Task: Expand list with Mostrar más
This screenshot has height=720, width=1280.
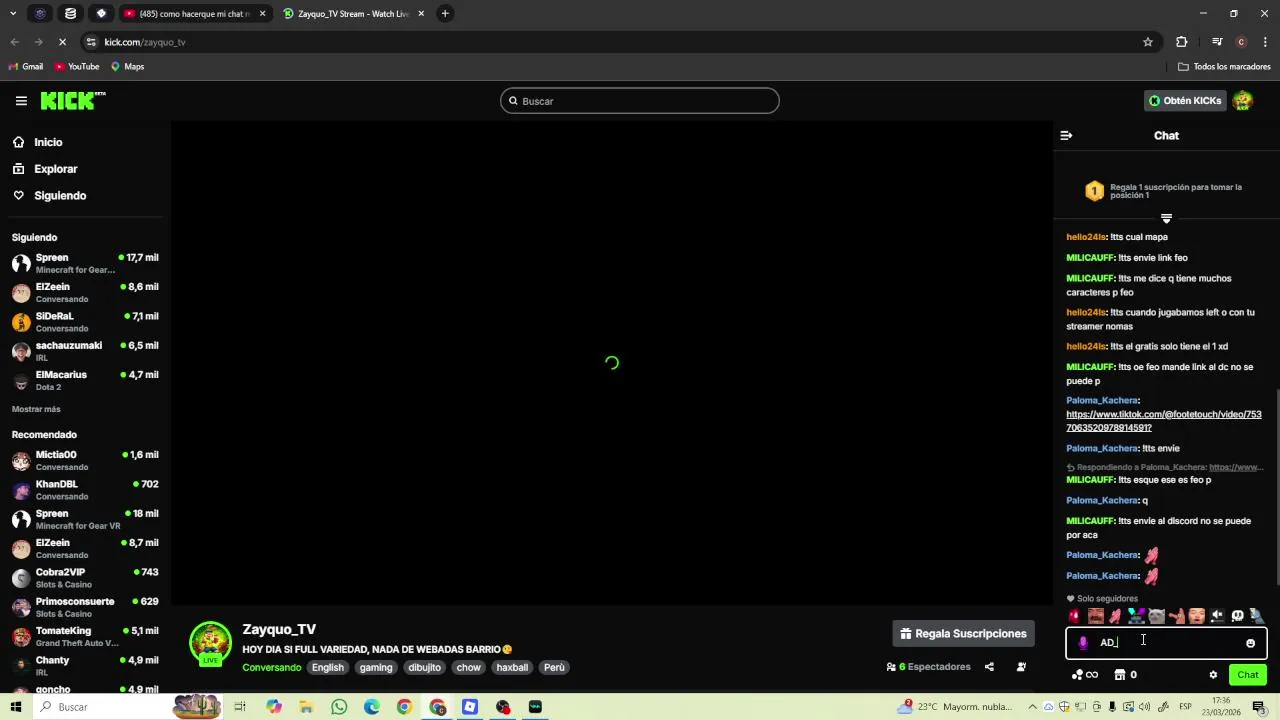Action: 36,409
